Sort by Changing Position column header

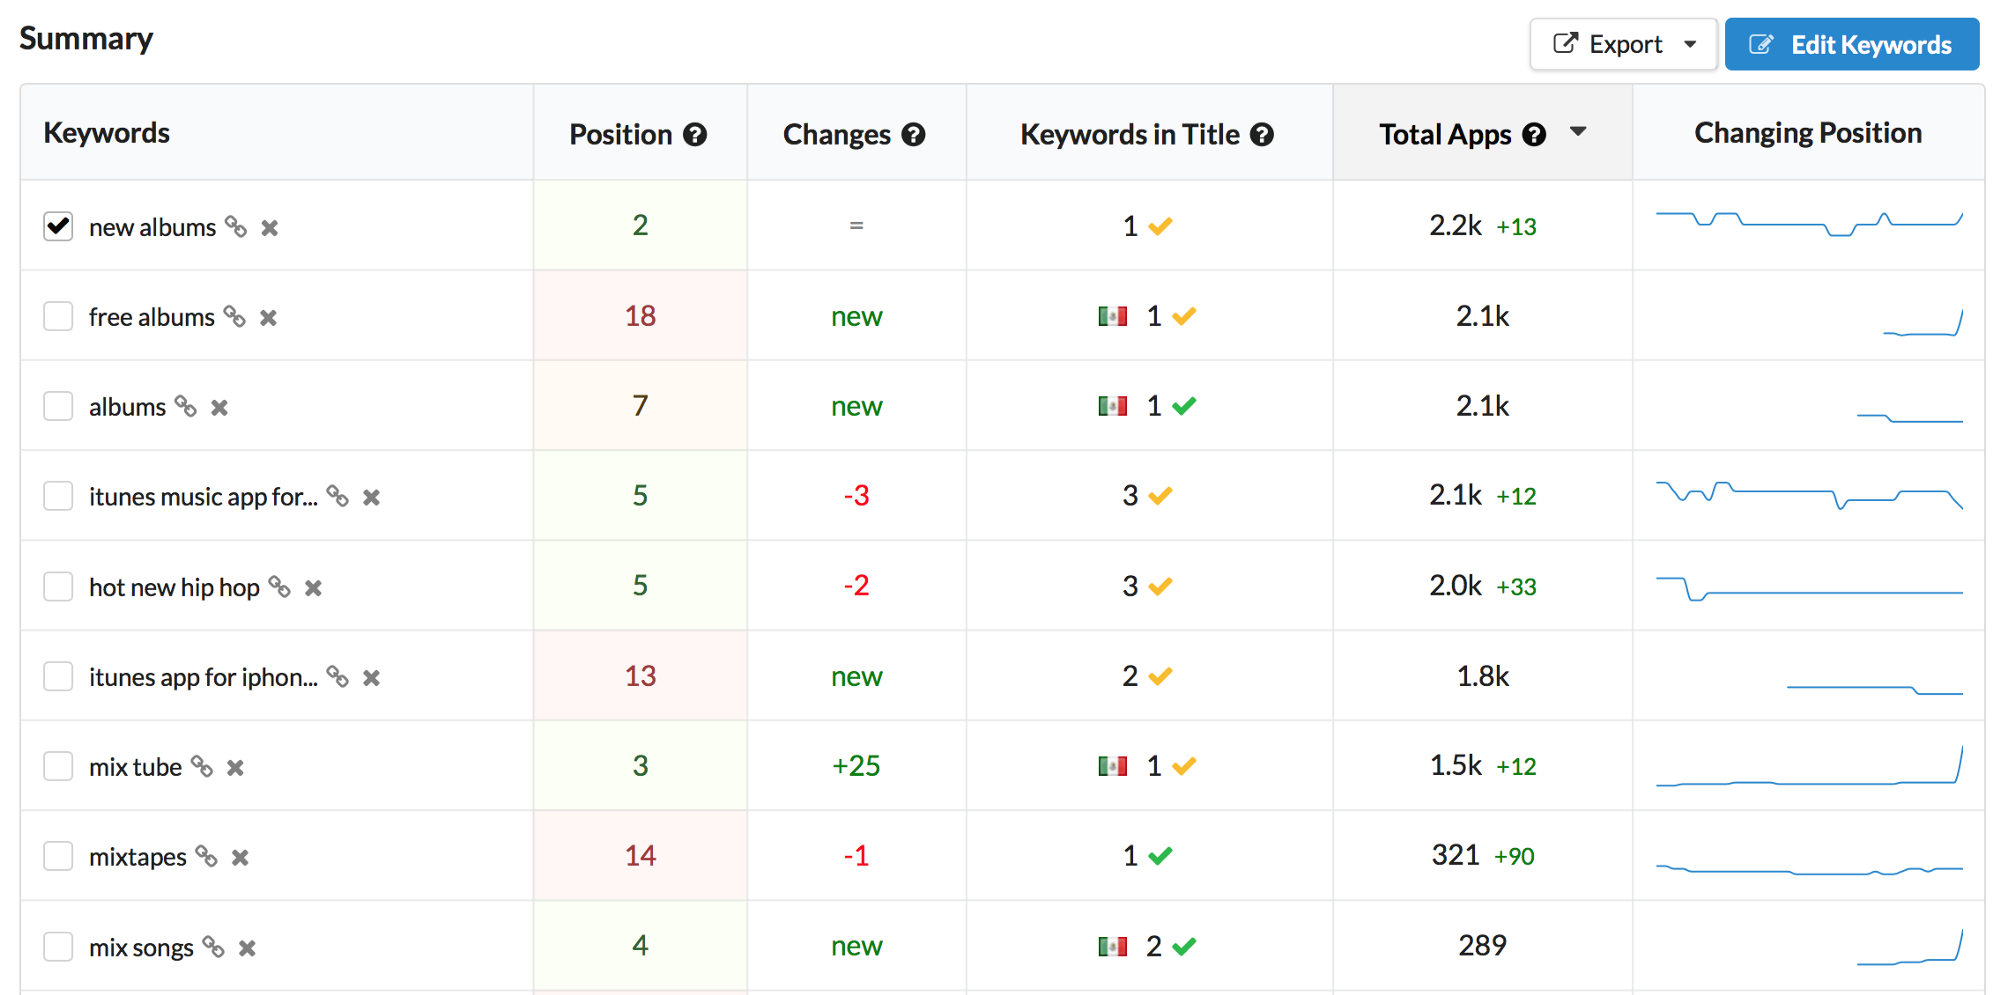[x=1807, y=133]
